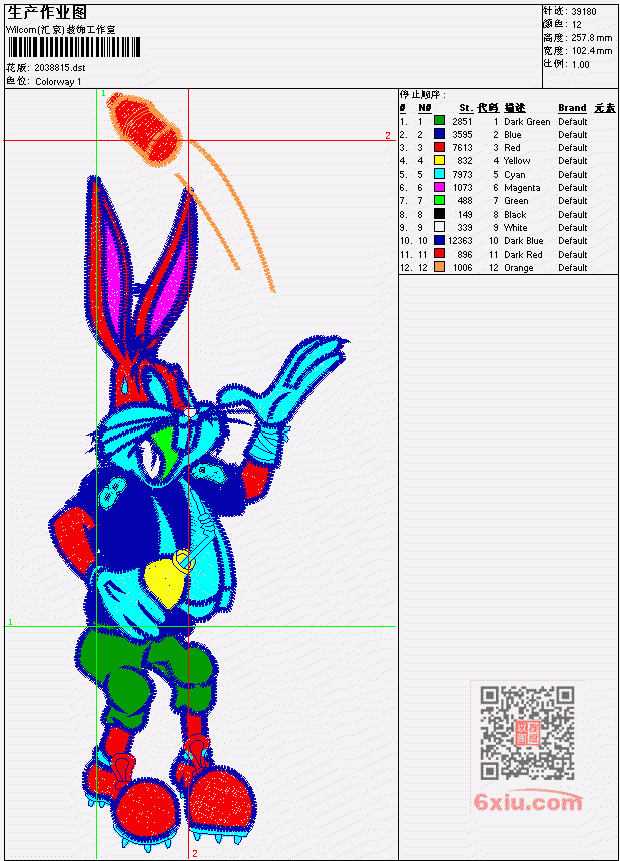Click stitch count 12363
This screenshot has width=620, height=861.
[x=460, y=241]
